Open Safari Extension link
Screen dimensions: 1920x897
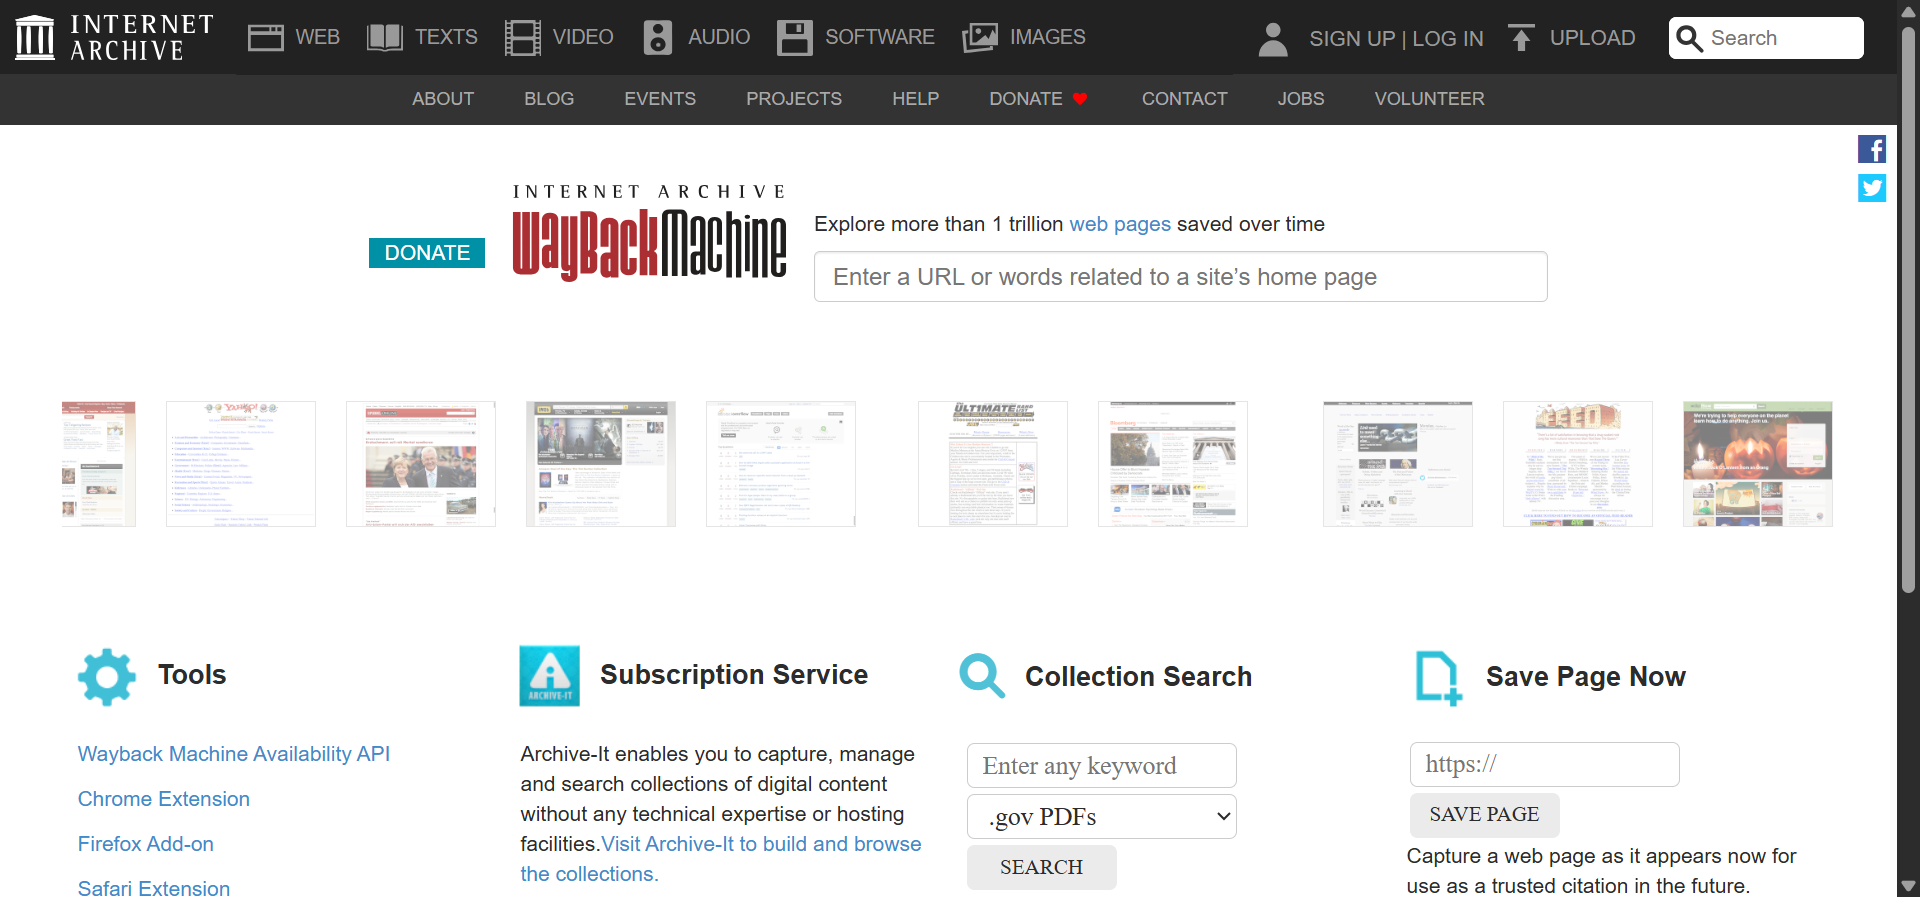click(x=154, y=888)
